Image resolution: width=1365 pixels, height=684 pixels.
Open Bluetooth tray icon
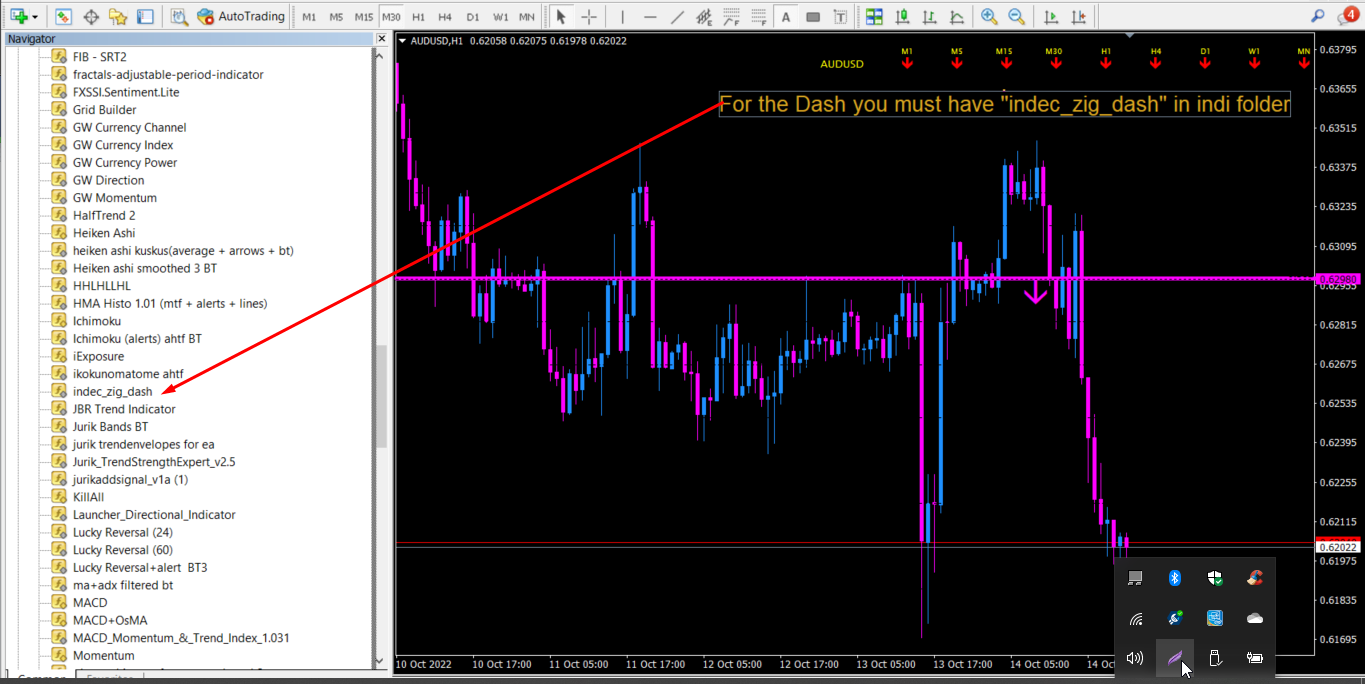pos(1175,578)
